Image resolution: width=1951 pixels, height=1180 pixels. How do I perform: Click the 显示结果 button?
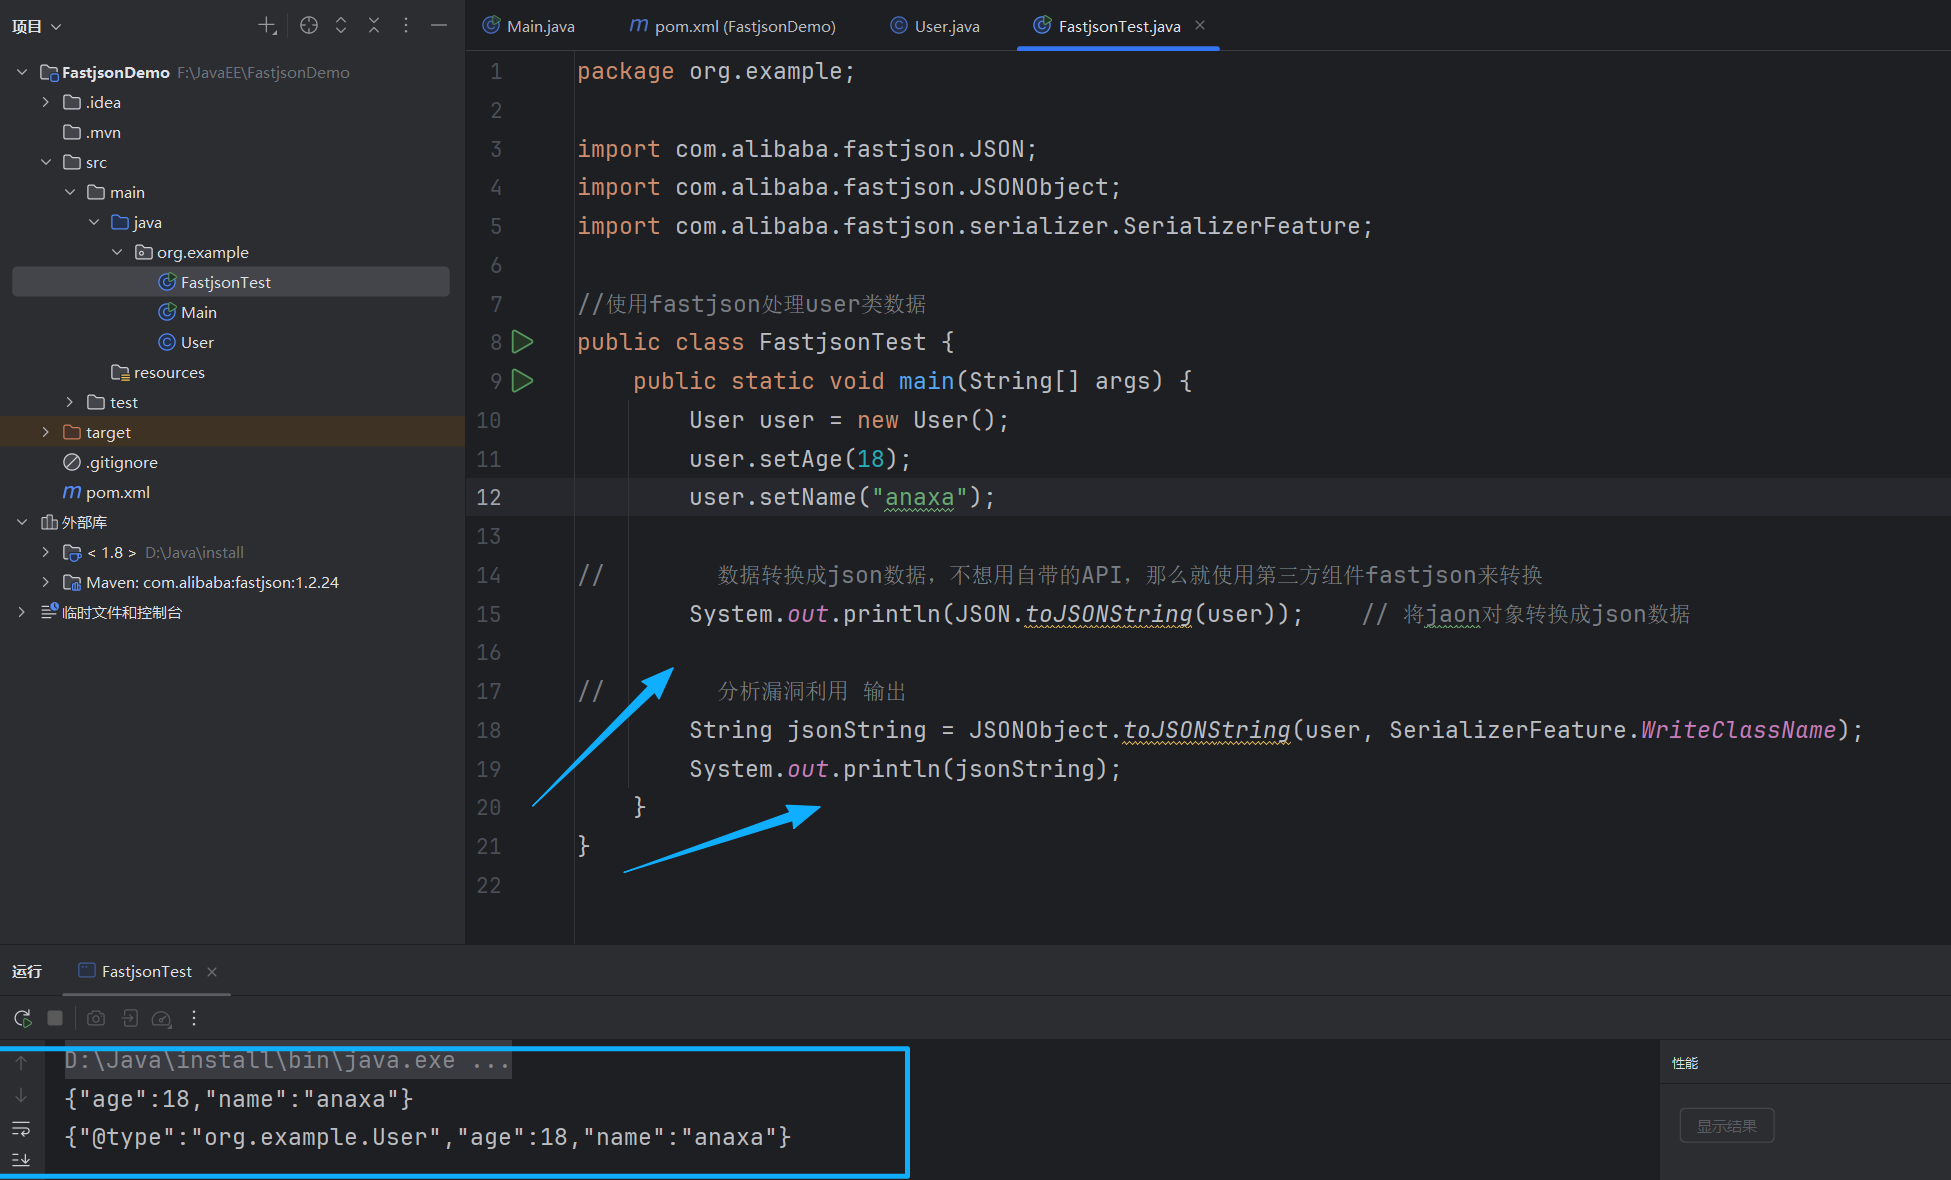tap(1726, 1126)
